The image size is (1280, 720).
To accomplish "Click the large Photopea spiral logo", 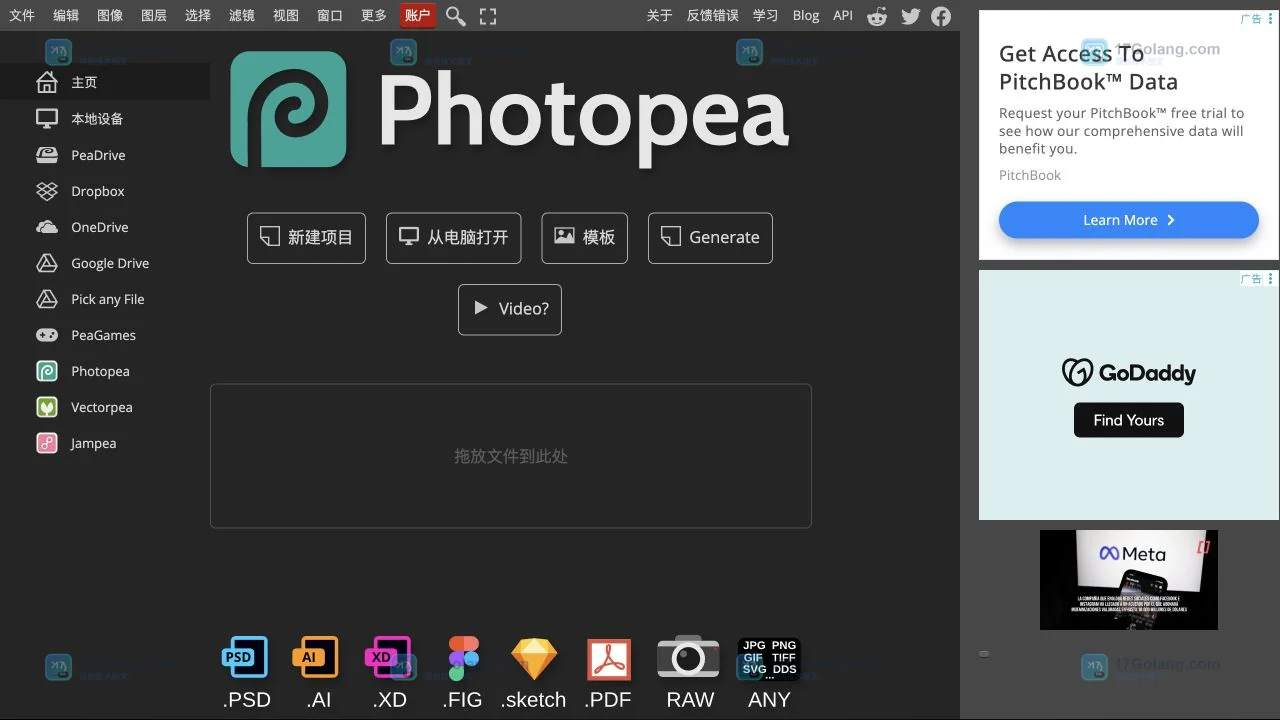I will [x=288, y=110].
